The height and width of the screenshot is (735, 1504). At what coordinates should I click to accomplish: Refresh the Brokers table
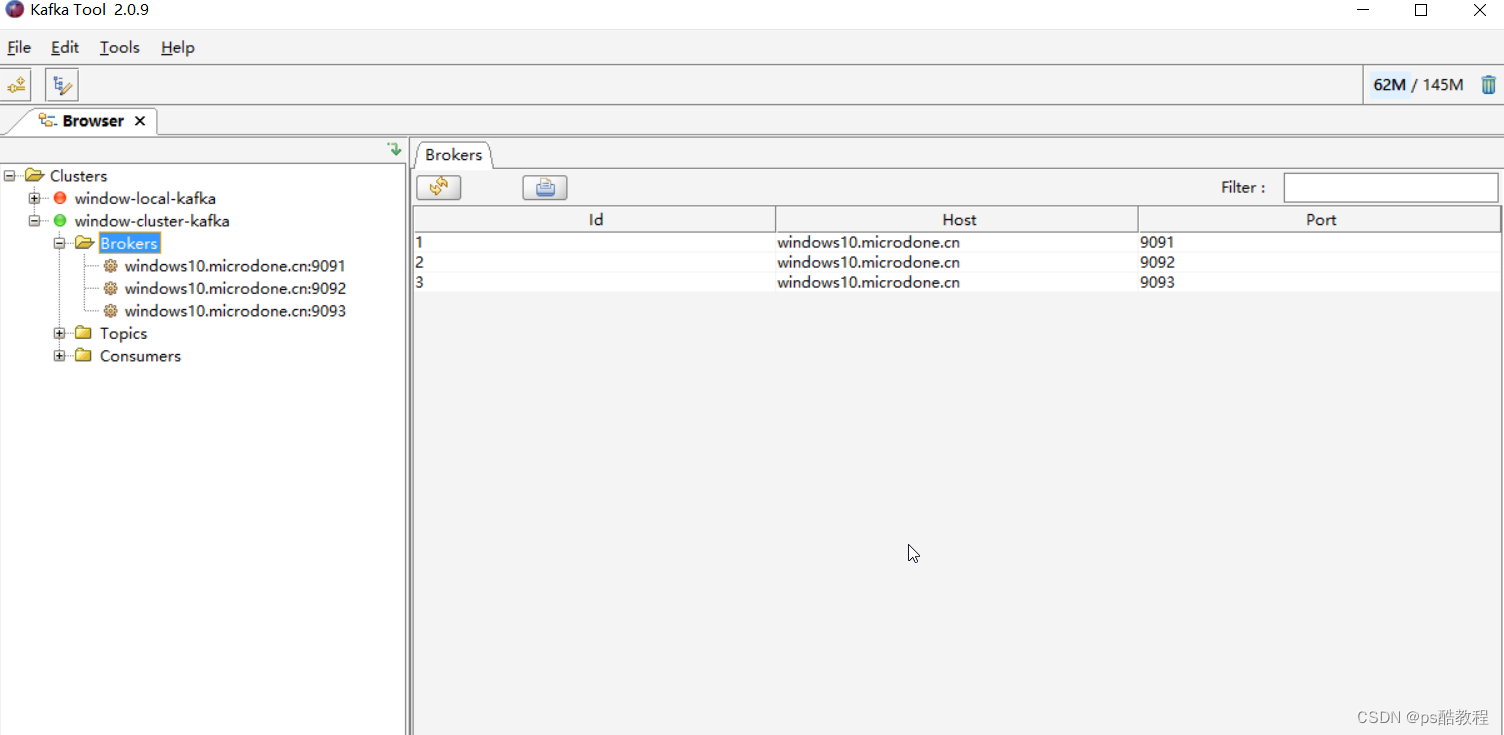point(439,187)
